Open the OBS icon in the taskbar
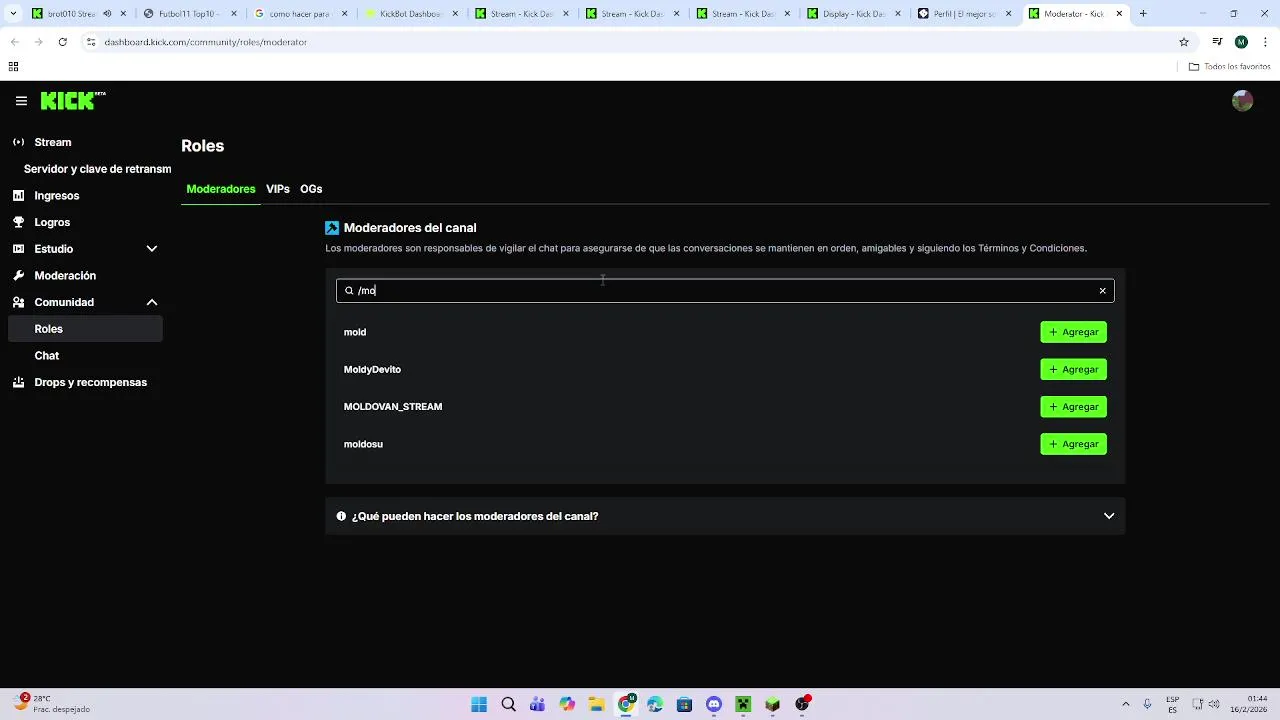The height and width of the screenshot is (720, 1280). tap(802, 704)
